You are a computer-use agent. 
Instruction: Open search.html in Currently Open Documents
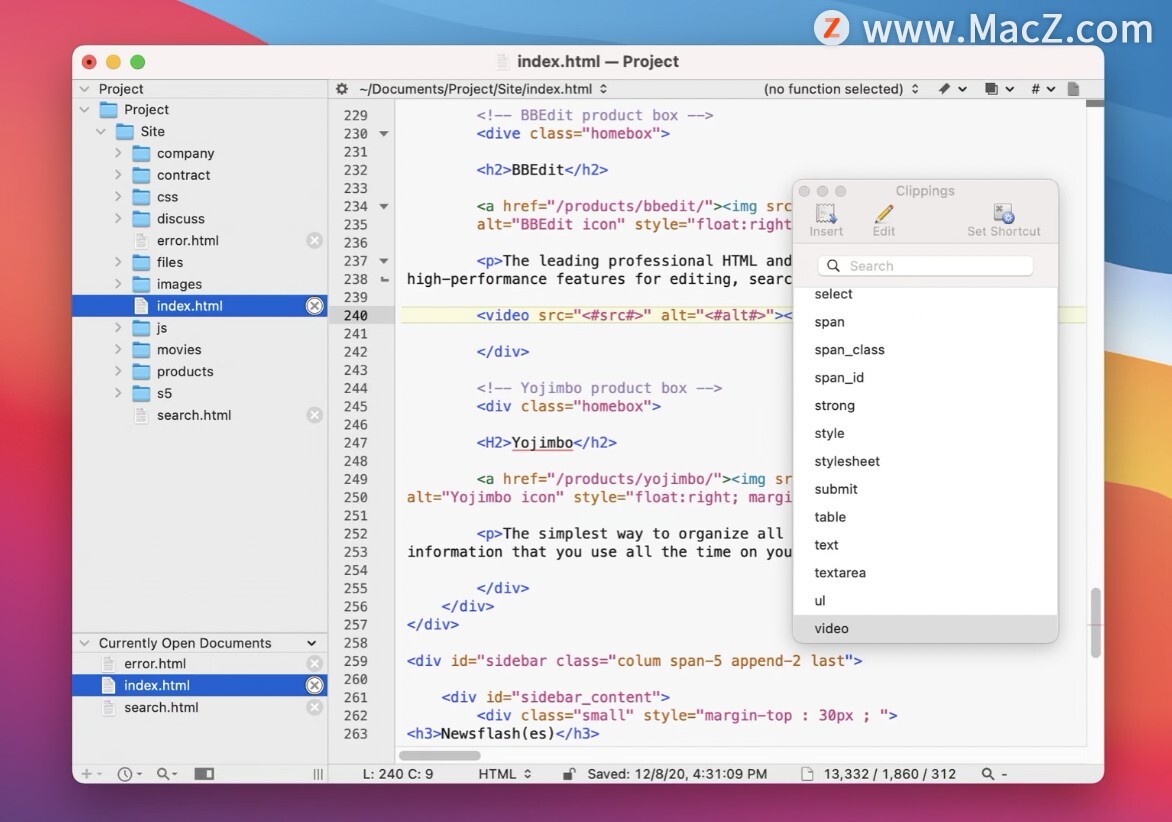point(199,707)
